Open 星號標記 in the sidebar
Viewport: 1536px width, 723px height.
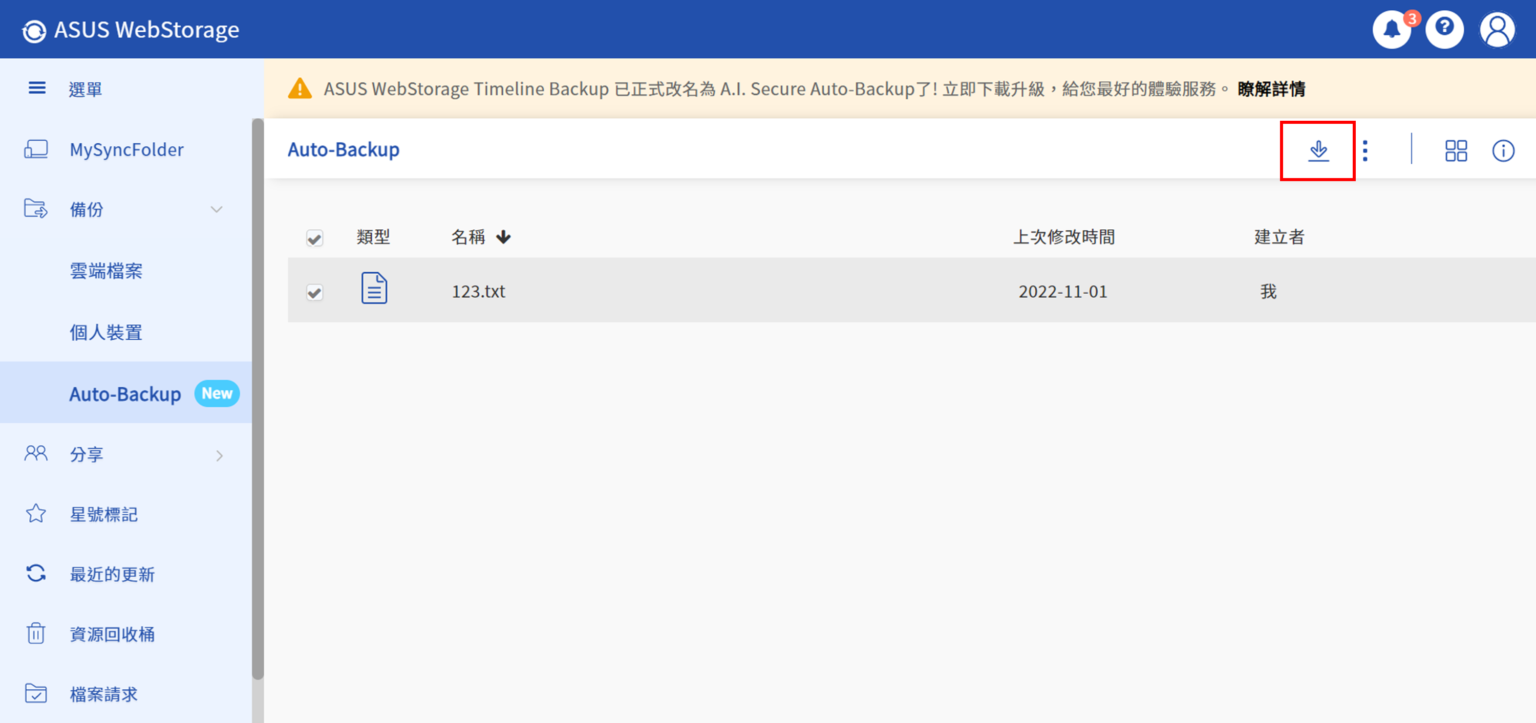103,514
